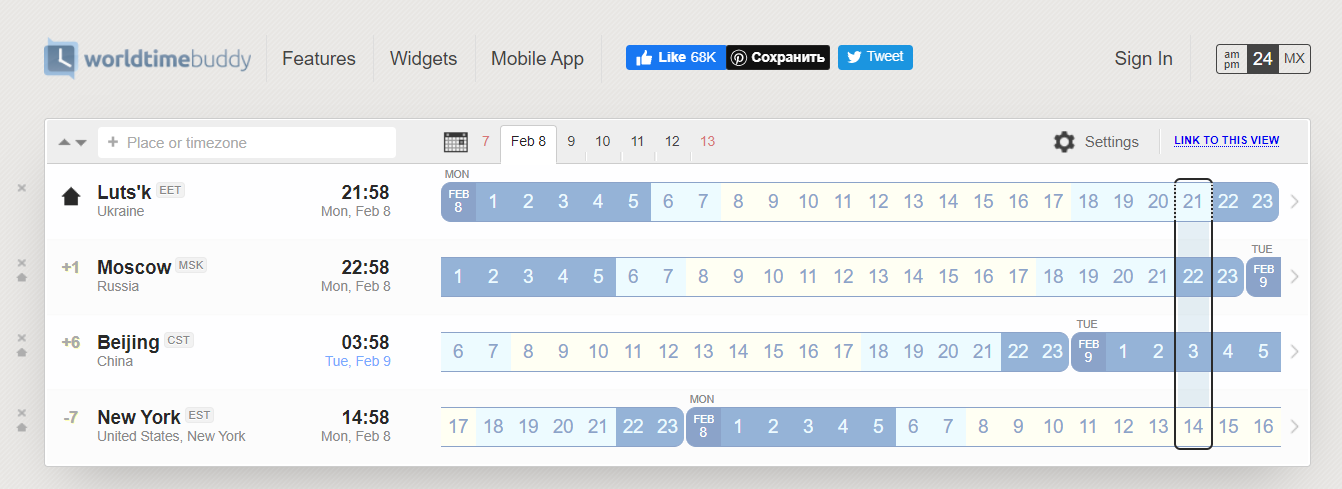This screenshot has height=489, width=1342.
Task: Select hour 12 in Luts'k timeline
Action: tap(878, 202)
